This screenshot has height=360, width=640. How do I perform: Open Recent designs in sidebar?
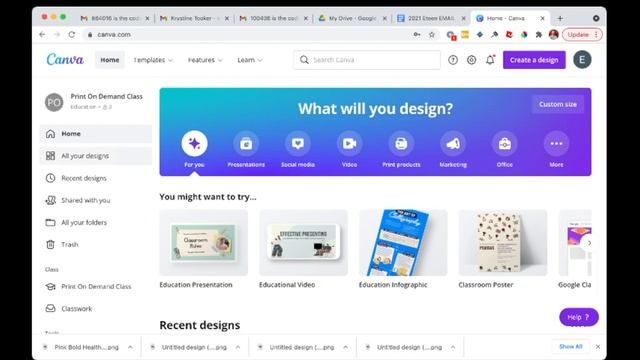[96, 178]
